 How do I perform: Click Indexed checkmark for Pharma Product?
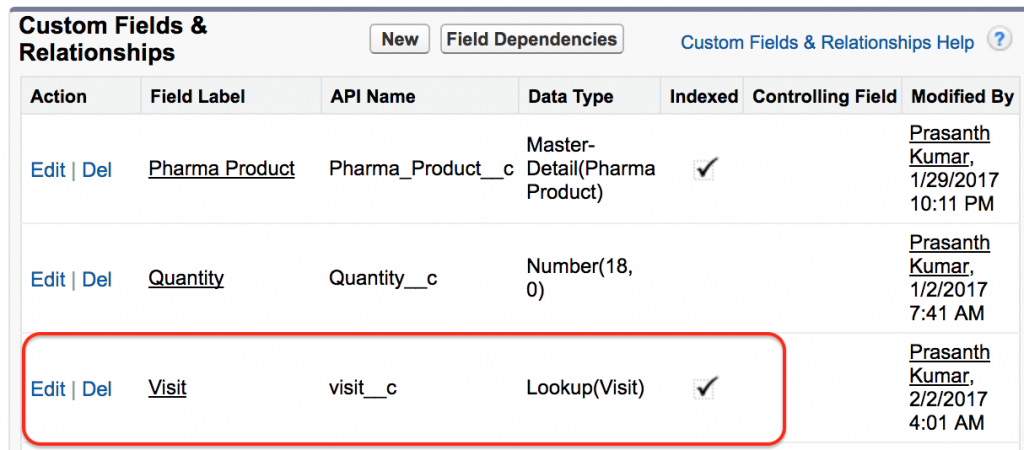point(705,170)
